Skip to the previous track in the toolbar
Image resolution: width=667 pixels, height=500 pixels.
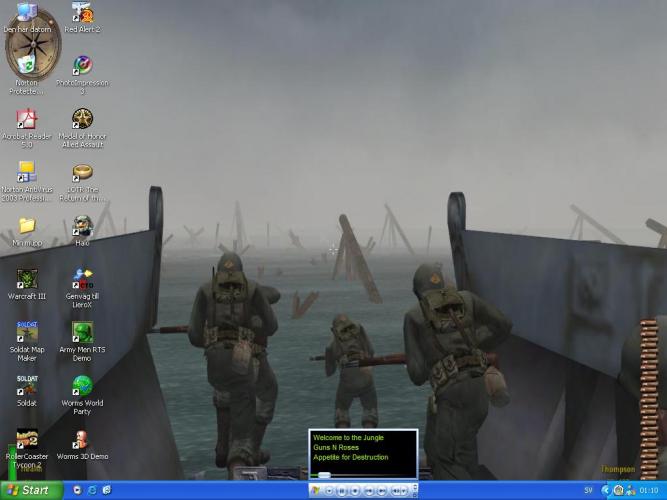click(369, 491)
